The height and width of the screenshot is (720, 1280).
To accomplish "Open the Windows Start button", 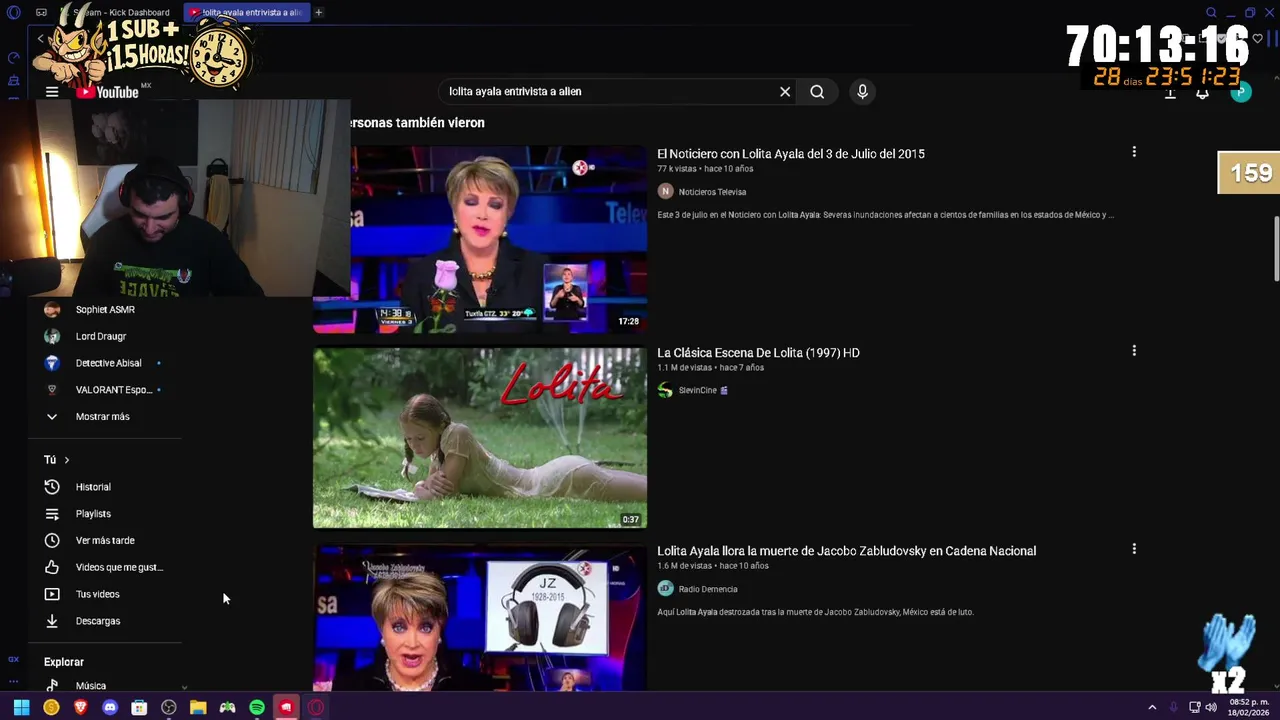I will (21, 707).
